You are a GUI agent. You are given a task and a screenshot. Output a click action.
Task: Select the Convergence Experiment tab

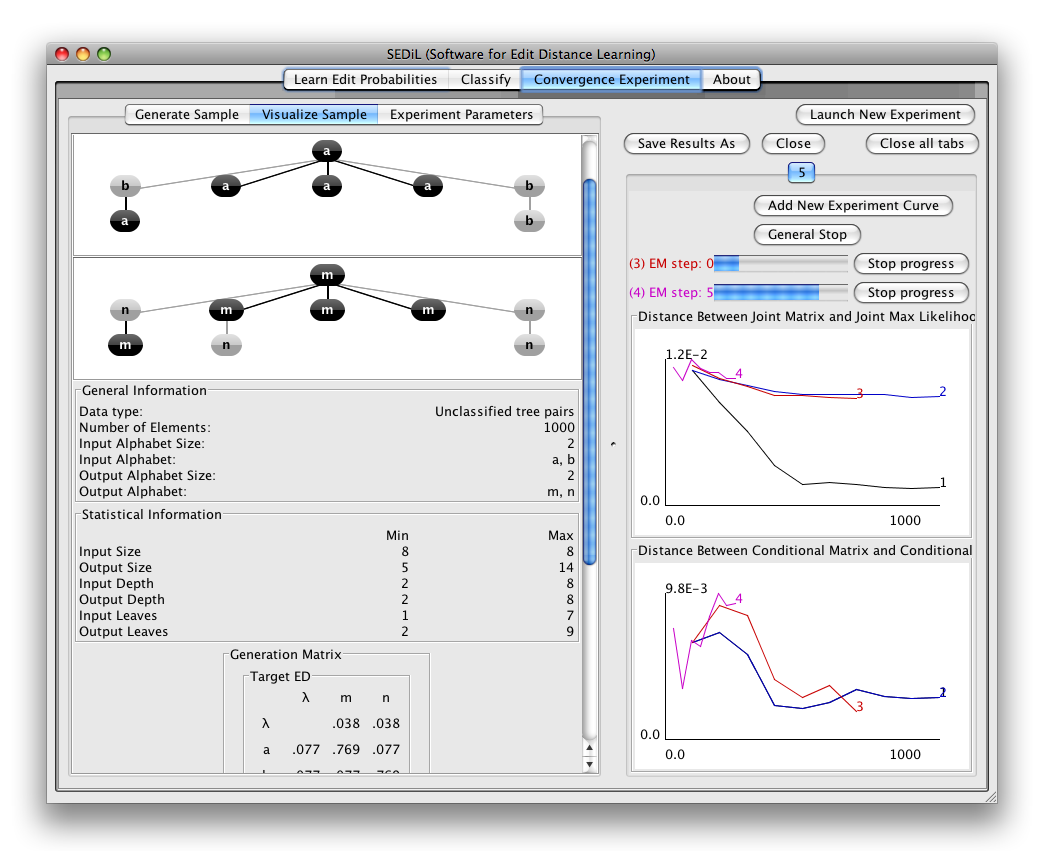(x=611, y=79)
